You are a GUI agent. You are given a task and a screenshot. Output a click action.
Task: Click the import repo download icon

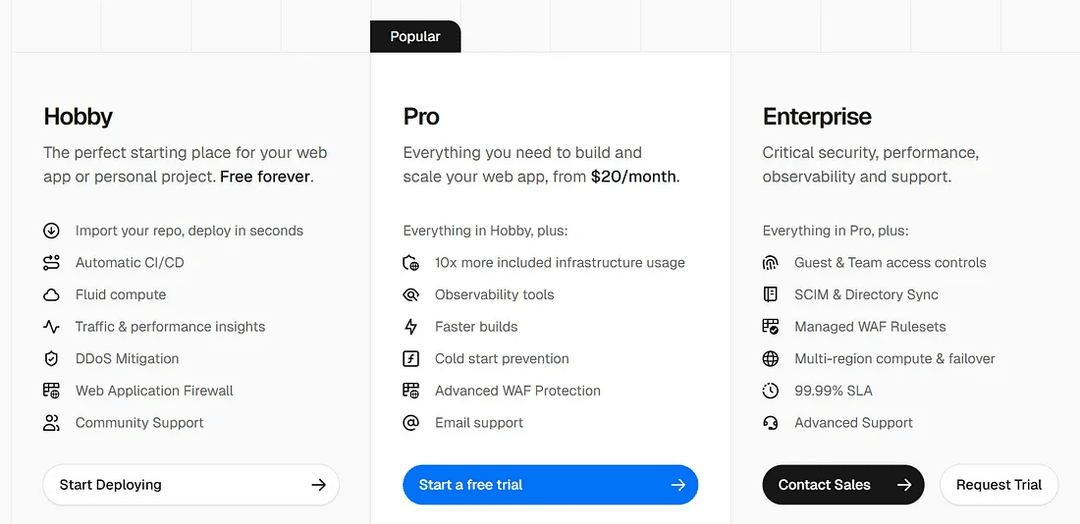point(51,231)
